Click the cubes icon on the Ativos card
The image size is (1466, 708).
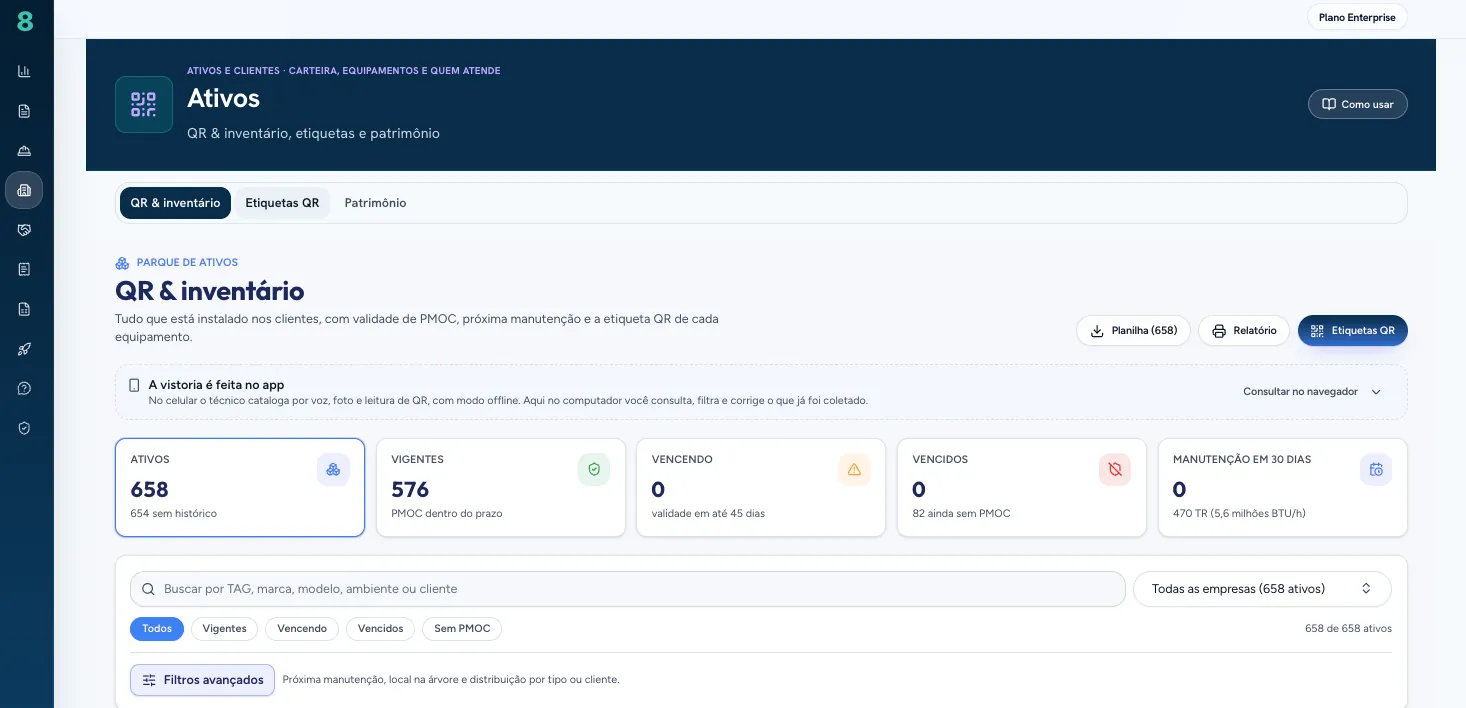[334, 470]
